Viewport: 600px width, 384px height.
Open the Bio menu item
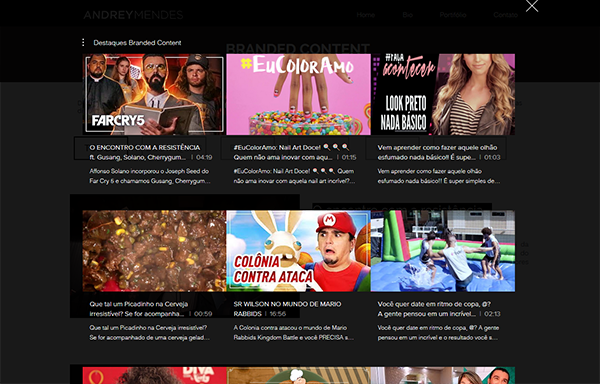click(x=407, y=15)
